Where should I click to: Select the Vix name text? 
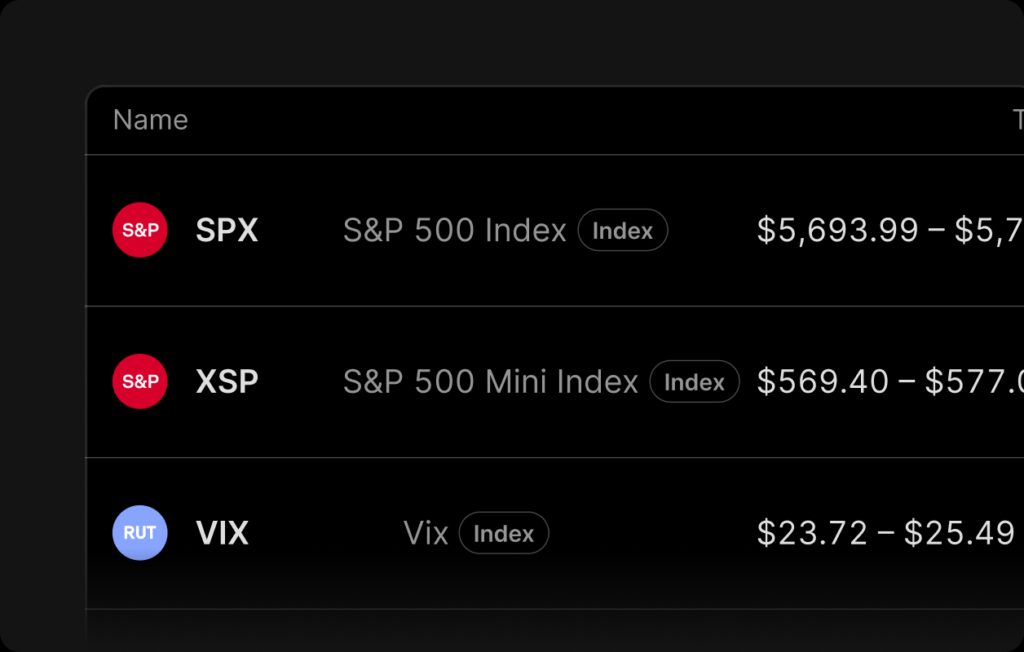click(425, 533)
